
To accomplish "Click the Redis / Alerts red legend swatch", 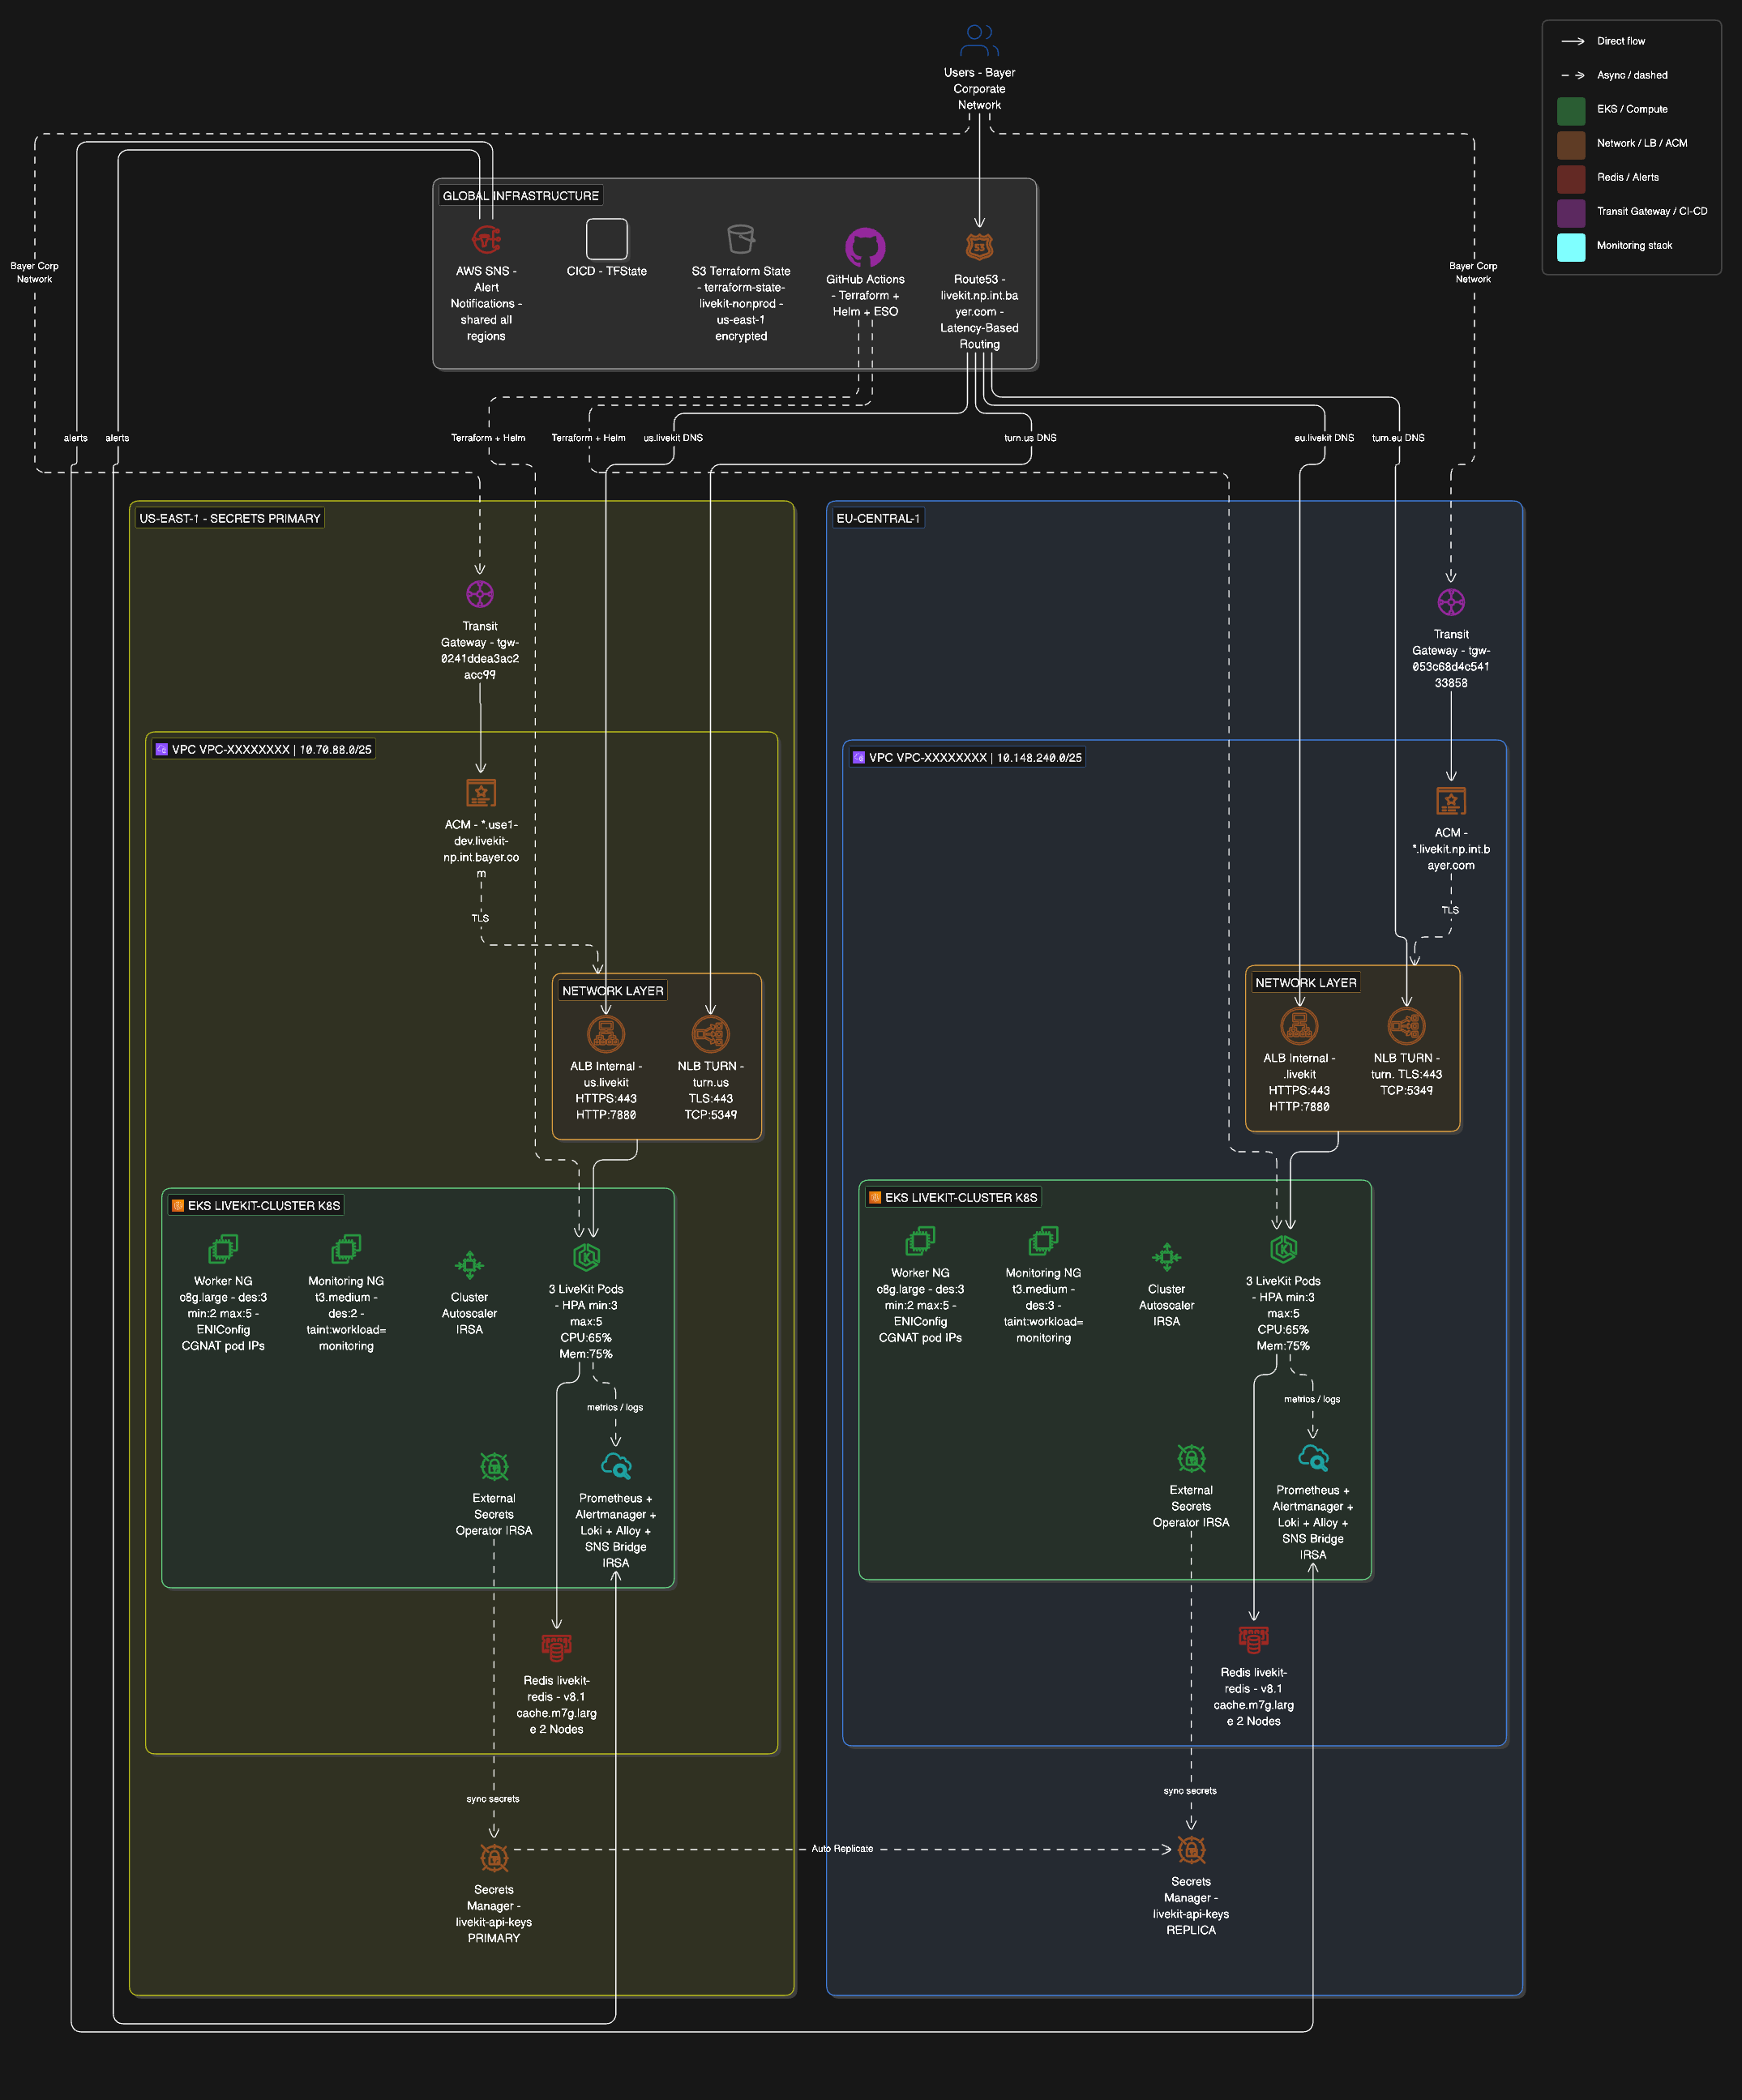I will (1571, 177).
